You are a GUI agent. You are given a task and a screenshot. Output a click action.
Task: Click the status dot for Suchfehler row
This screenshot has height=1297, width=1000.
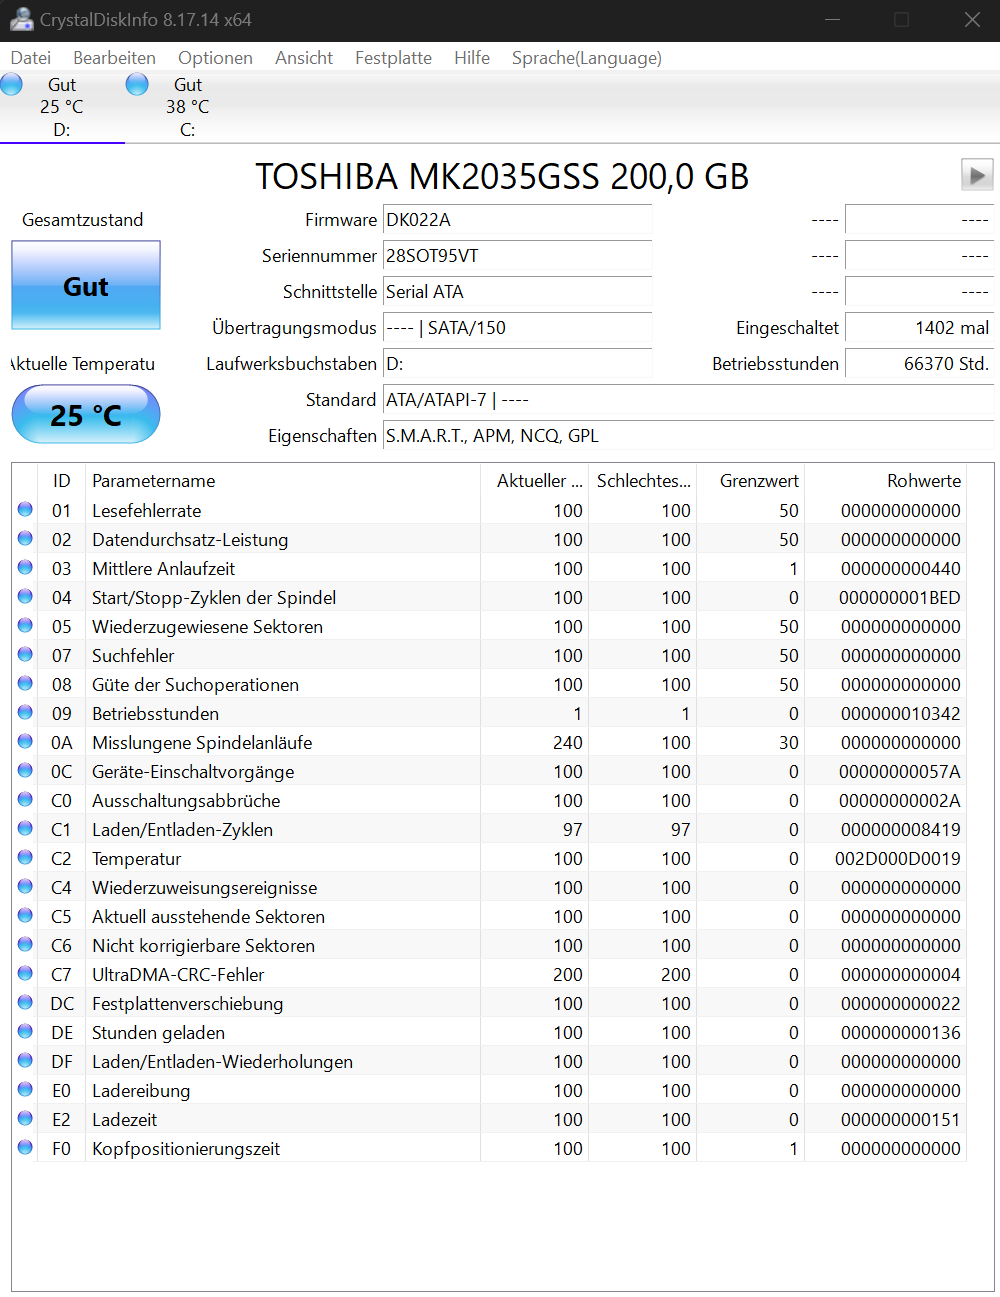click(25, 654)
